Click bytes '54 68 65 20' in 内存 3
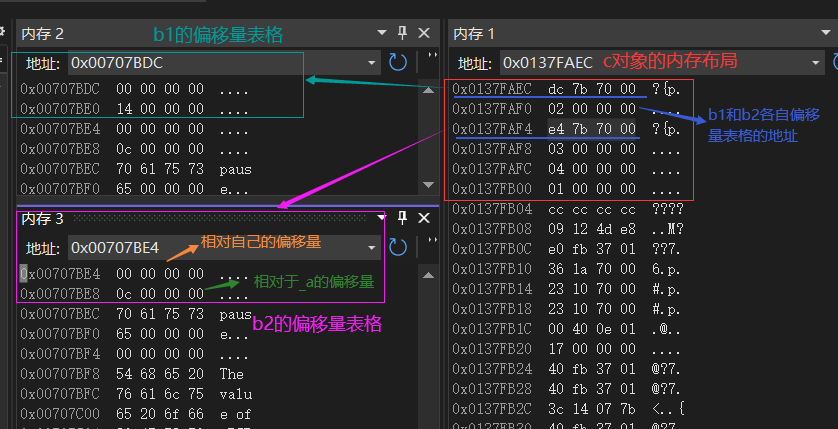Image resolution: width=838 pixels, height=429 pixels. [x=160, y=374]
